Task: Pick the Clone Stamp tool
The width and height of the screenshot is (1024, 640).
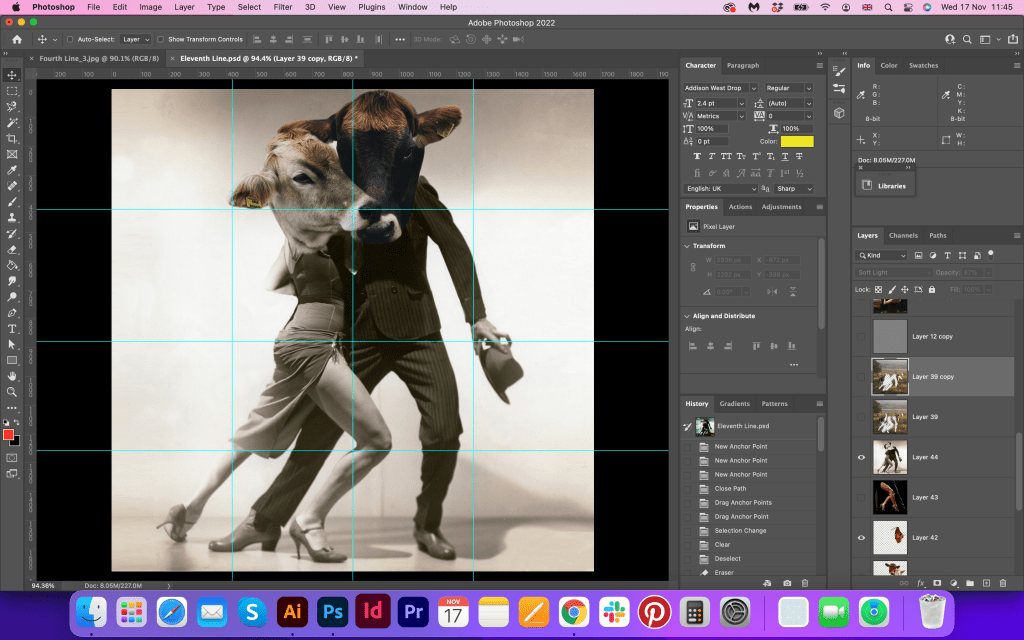Action: 12,217
